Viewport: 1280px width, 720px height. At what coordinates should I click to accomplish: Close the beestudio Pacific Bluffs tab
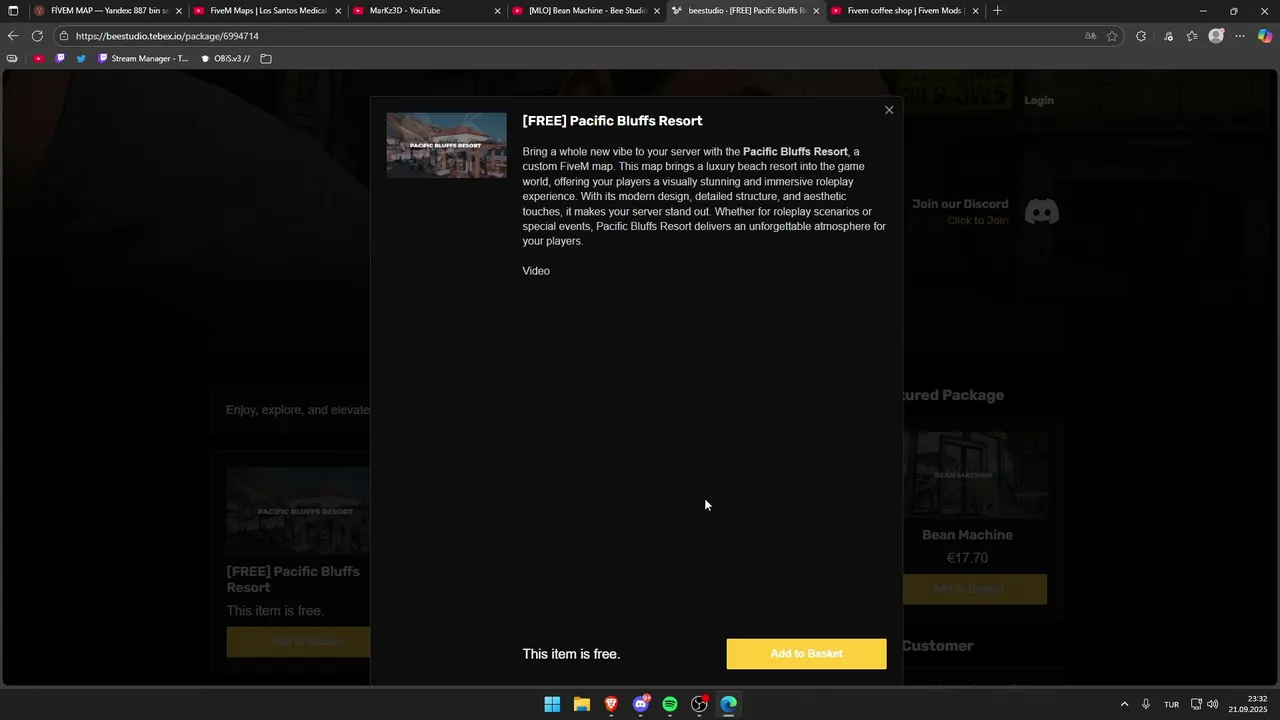pos(816,11)
